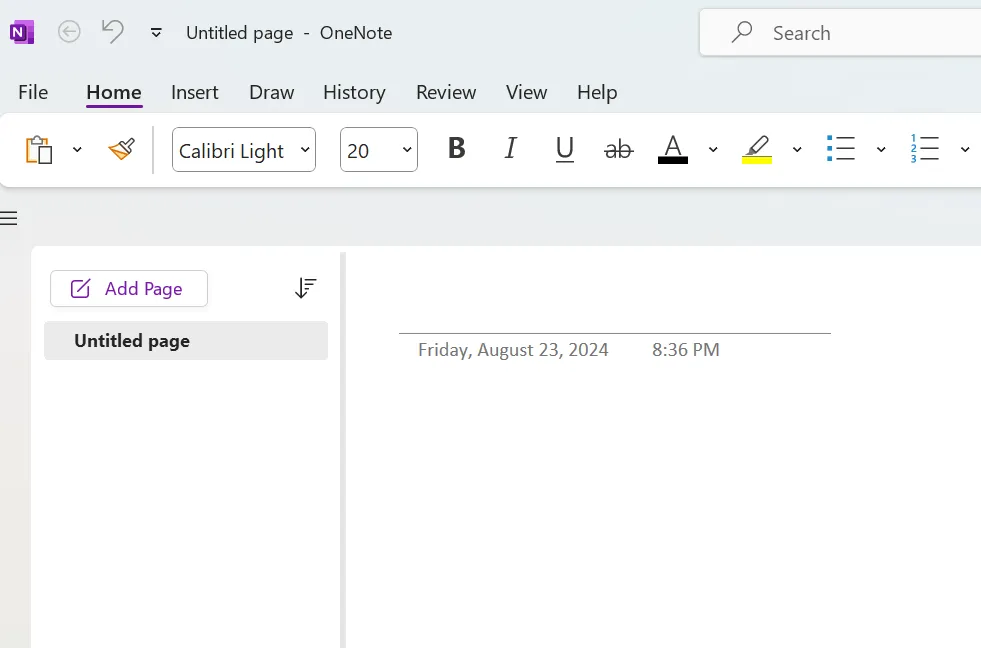The width and height of the screenshot is (981, 648).
Task: Paste from clipboard icon
Action: (x=39, y=149)
